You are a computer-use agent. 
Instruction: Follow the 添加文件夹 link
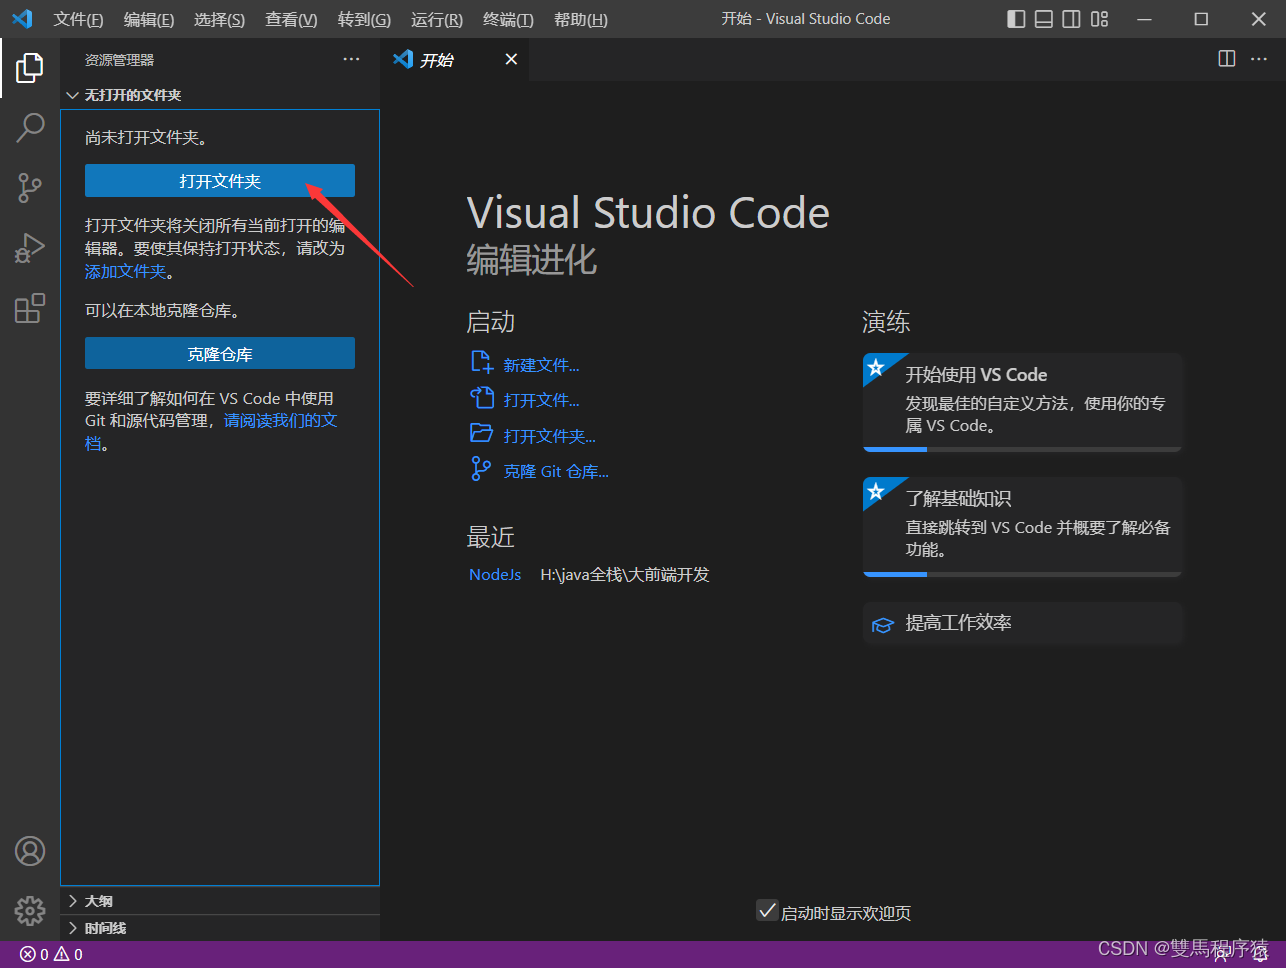tap(126, 271)
